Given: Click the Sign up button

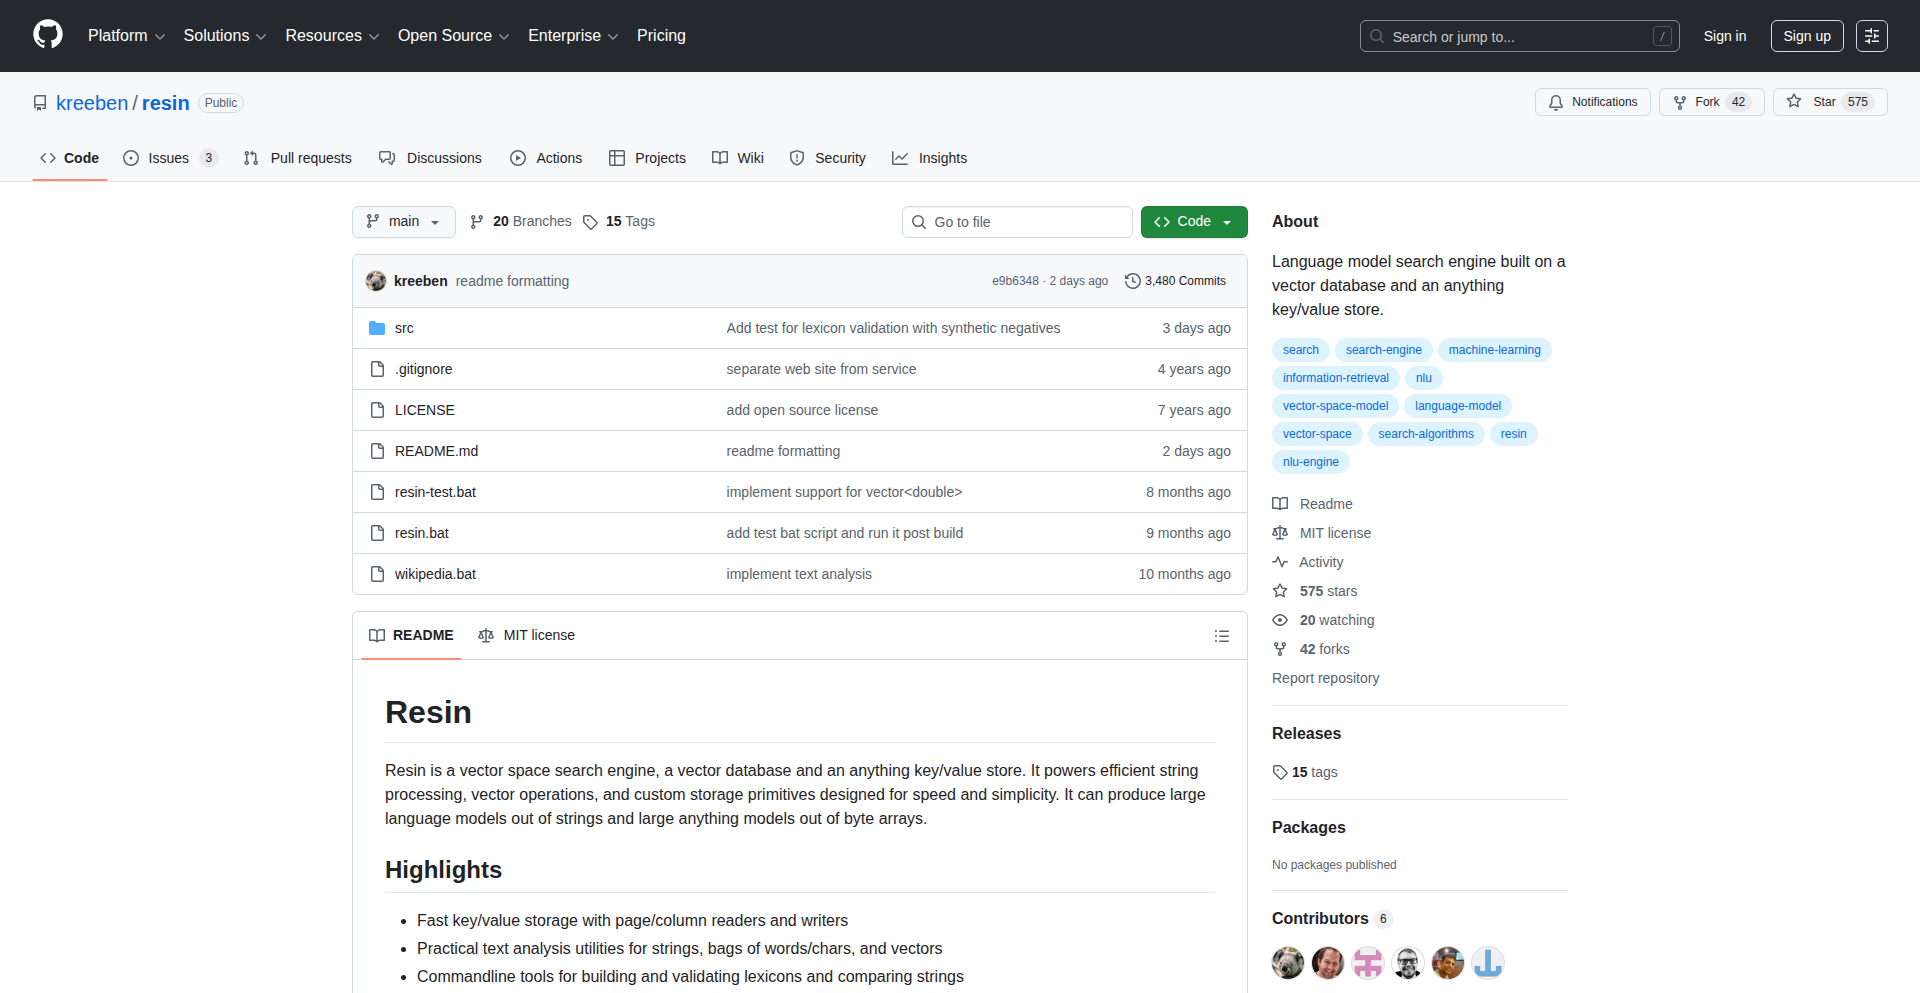Looking at the screenshot, I should 1807,36.
